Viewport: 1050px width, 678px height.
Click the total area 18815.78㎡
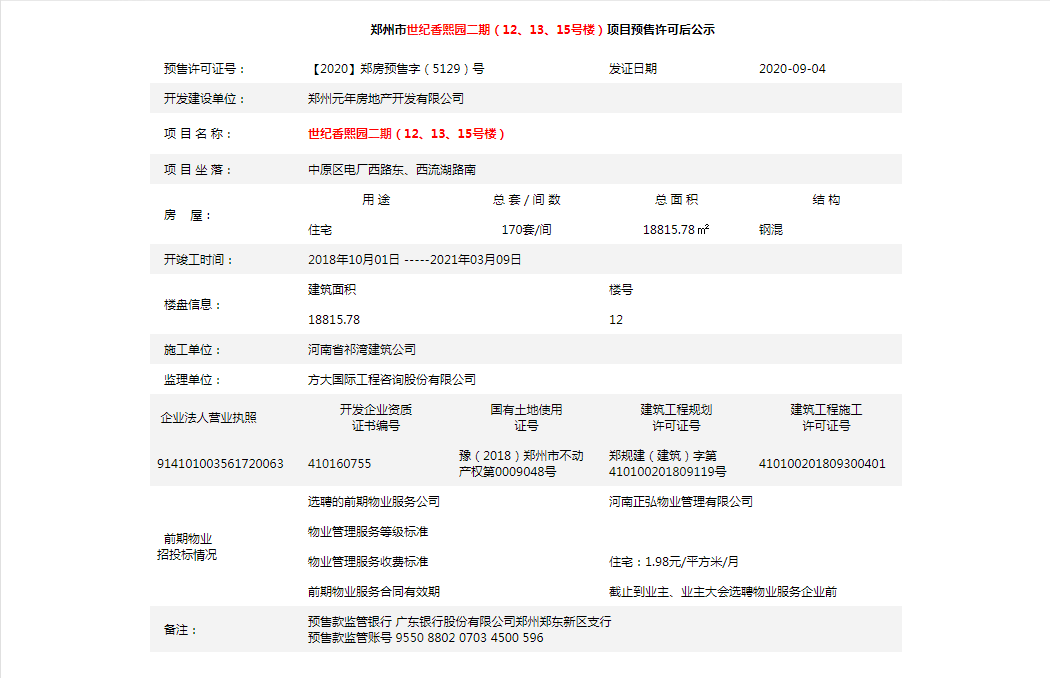coord(678,228)
